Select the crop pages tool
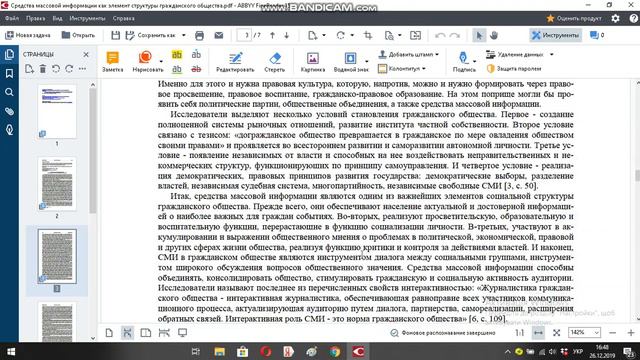 tap(368, 36)
